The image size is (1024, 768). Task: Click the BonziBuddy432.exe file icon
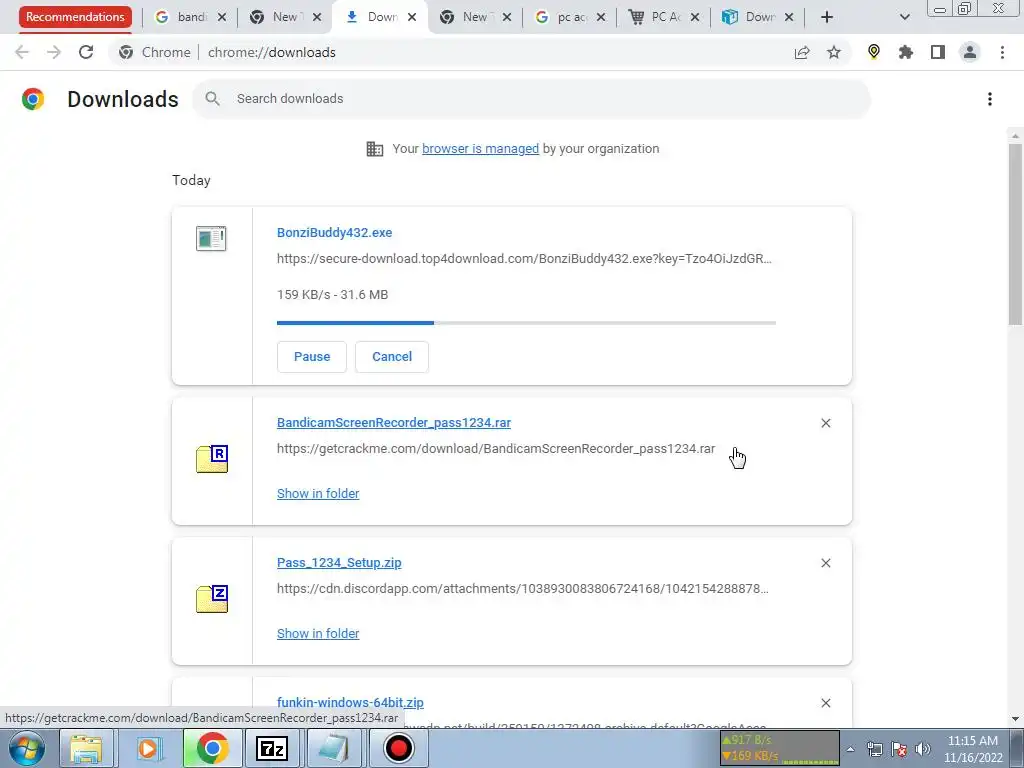(x=211, y=238)
